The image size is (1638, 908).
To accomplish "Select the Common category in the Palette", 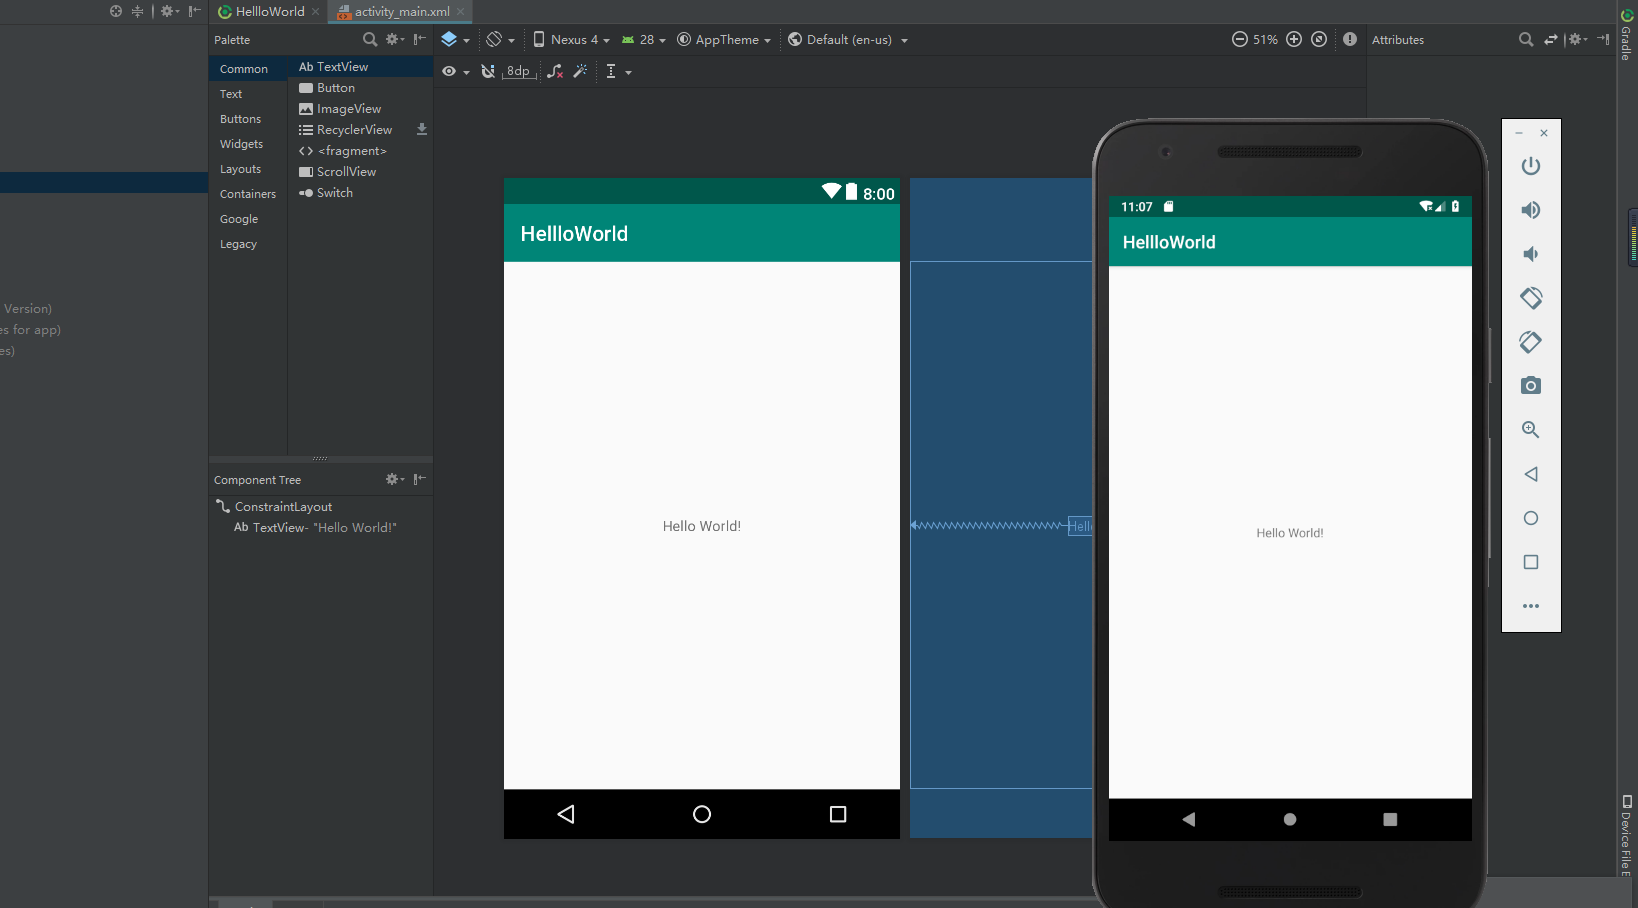I will 244,68.
